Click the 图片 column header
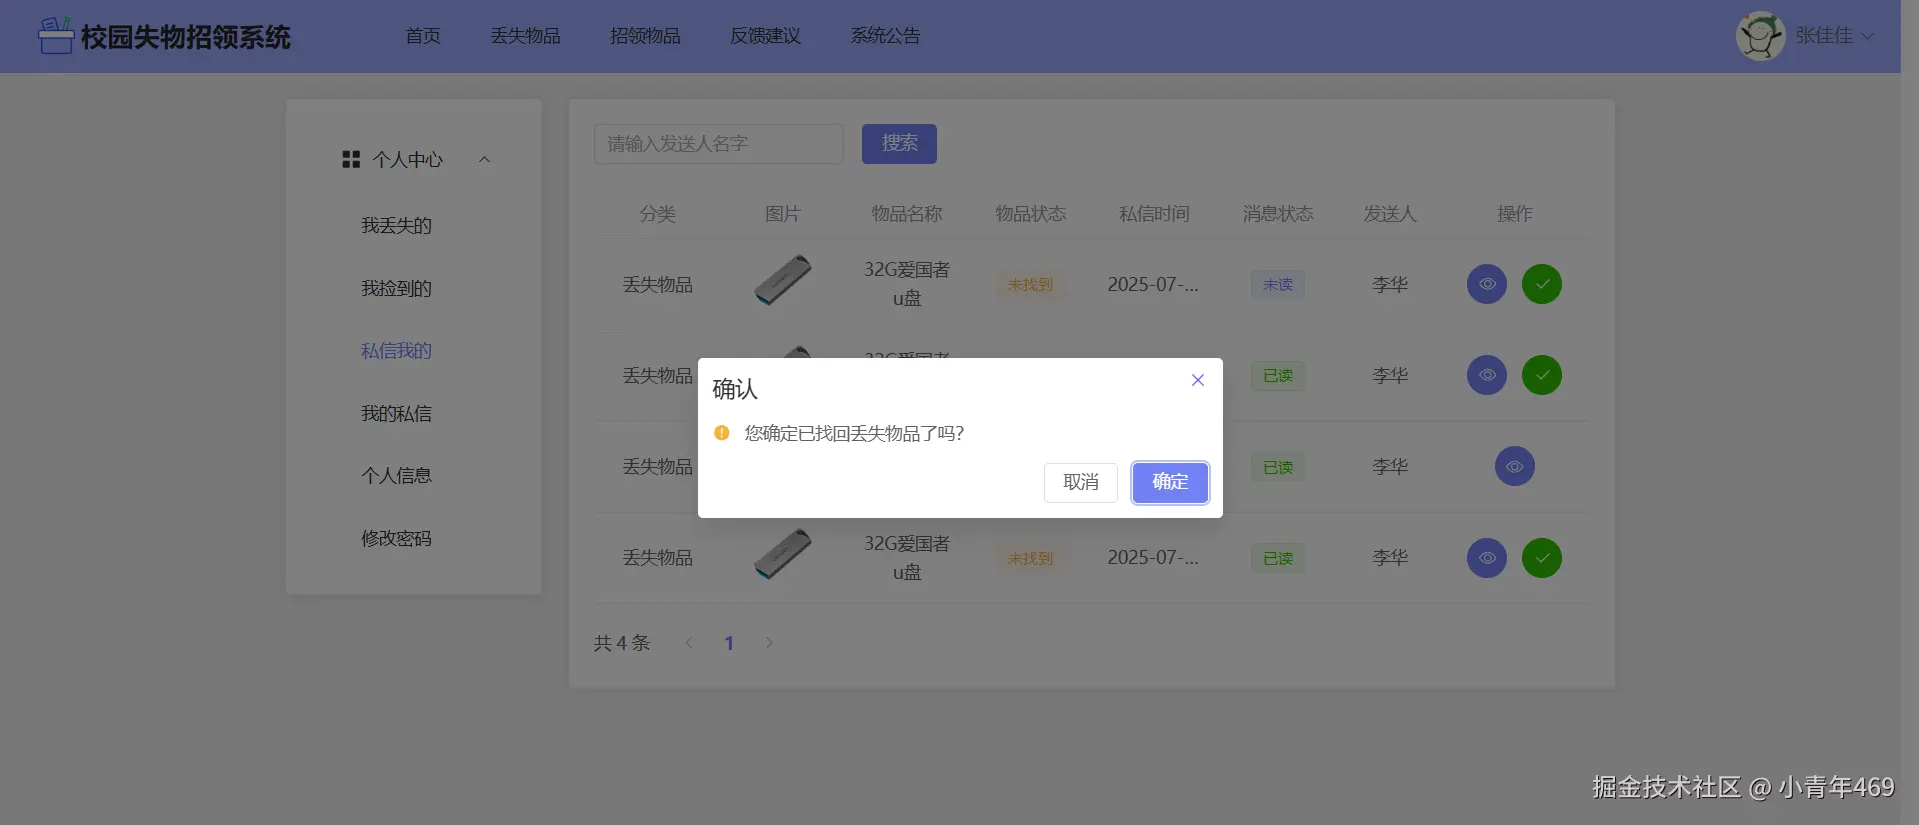Image resolution: width=1919 pixels, height=825 pixels. coord(782,214)
